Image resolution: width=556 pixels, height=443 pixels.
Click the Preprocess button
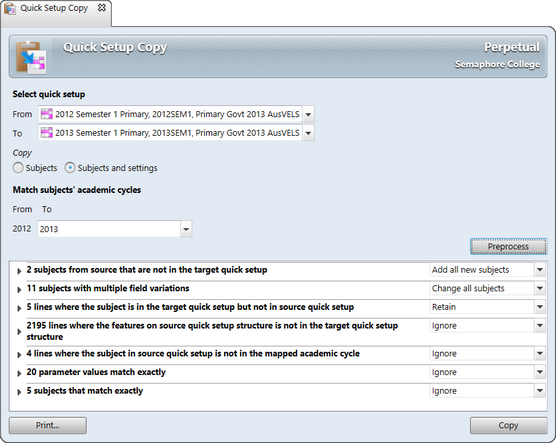(x=508, y=247)
